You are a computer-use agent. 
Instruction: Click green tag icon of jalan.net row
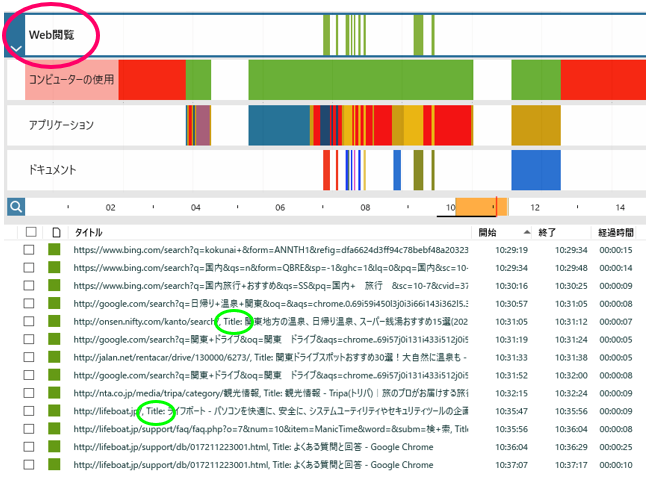click(x=54, y=357)
